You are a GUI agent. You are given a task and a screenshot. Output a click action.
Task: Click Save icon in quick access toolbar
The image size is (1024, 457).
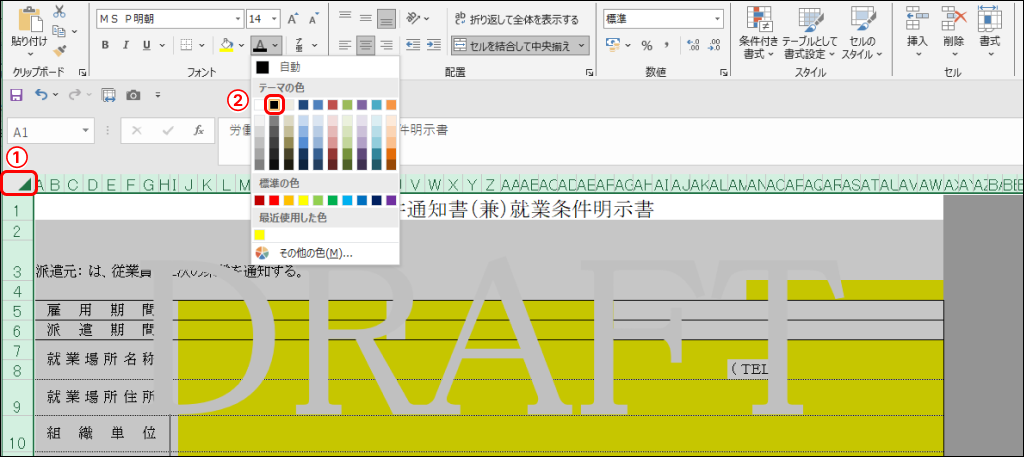click(x=16, y=95)
